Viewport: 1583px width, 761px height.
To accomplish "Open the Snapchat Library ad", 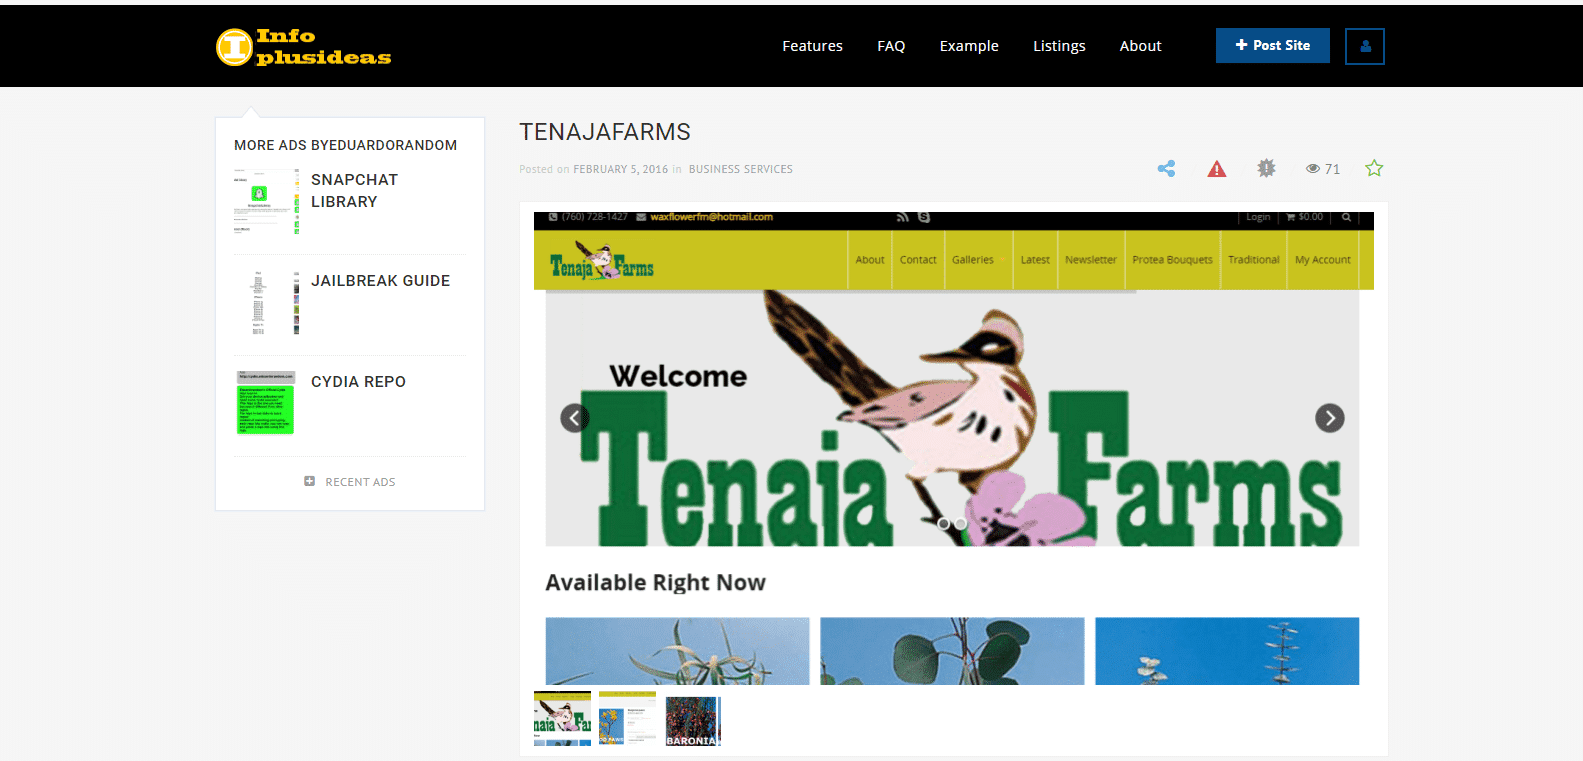I will (x=354, y=190).
